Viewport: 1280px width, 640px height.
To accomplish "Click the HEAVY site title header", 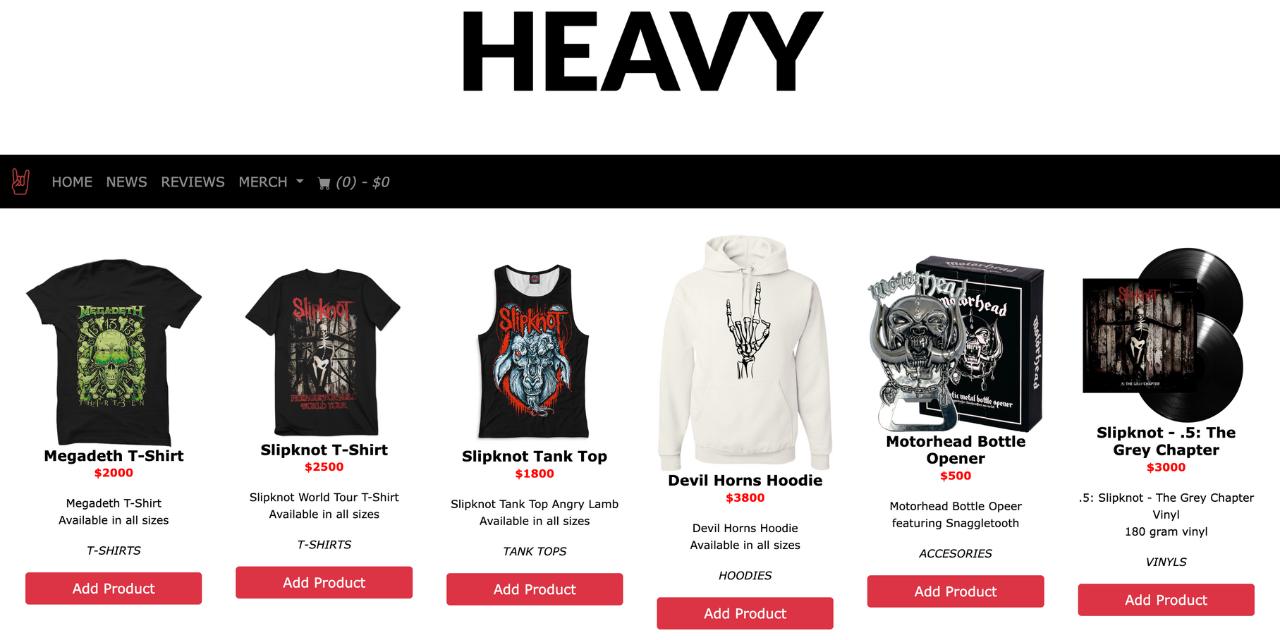I will click(x=641, y=52).
